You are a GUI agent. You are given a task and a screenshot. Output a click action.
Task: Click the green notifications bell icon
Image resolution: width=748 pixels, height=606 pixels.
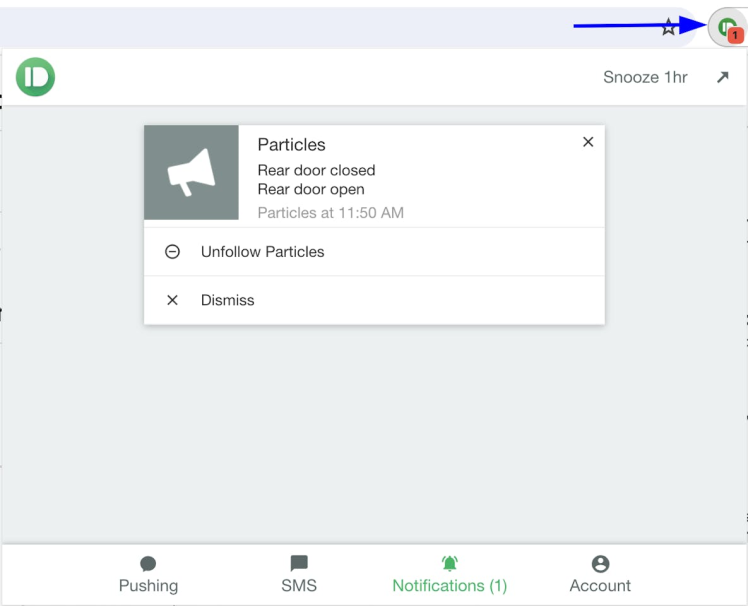[x=449, y=564]
